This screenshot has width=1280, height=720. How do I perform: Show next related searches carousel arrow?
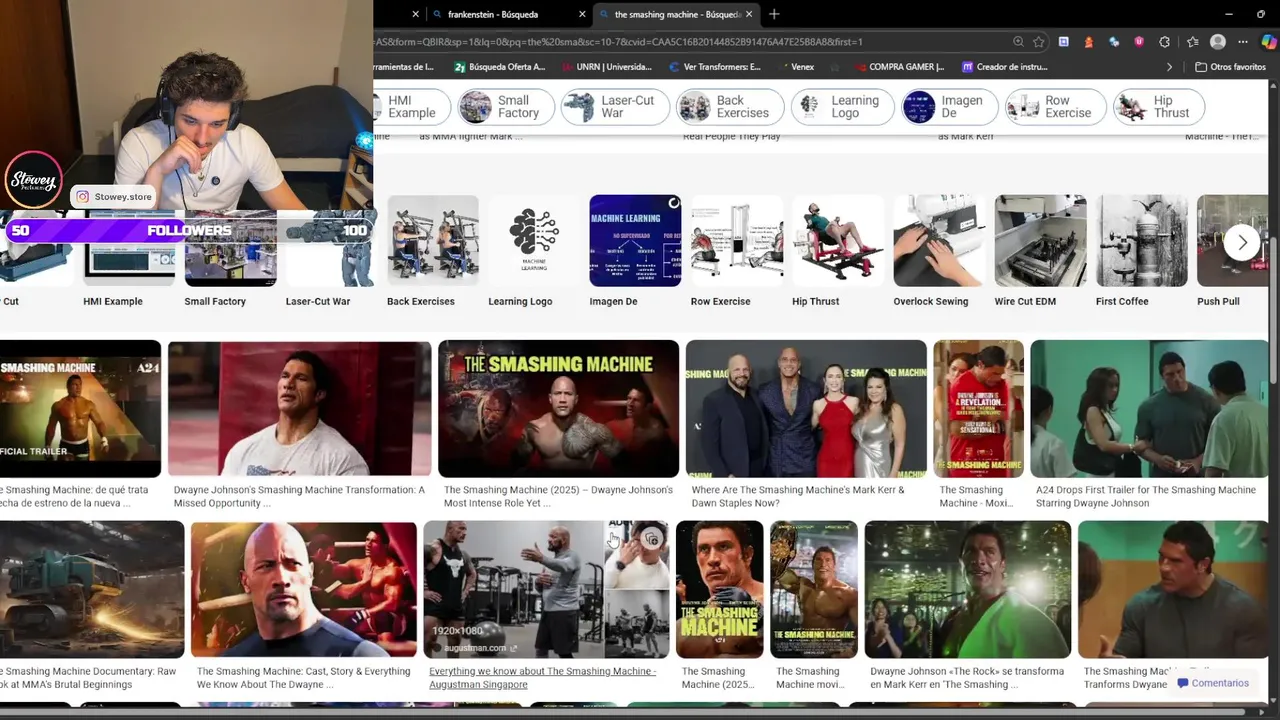point(1242,242)
